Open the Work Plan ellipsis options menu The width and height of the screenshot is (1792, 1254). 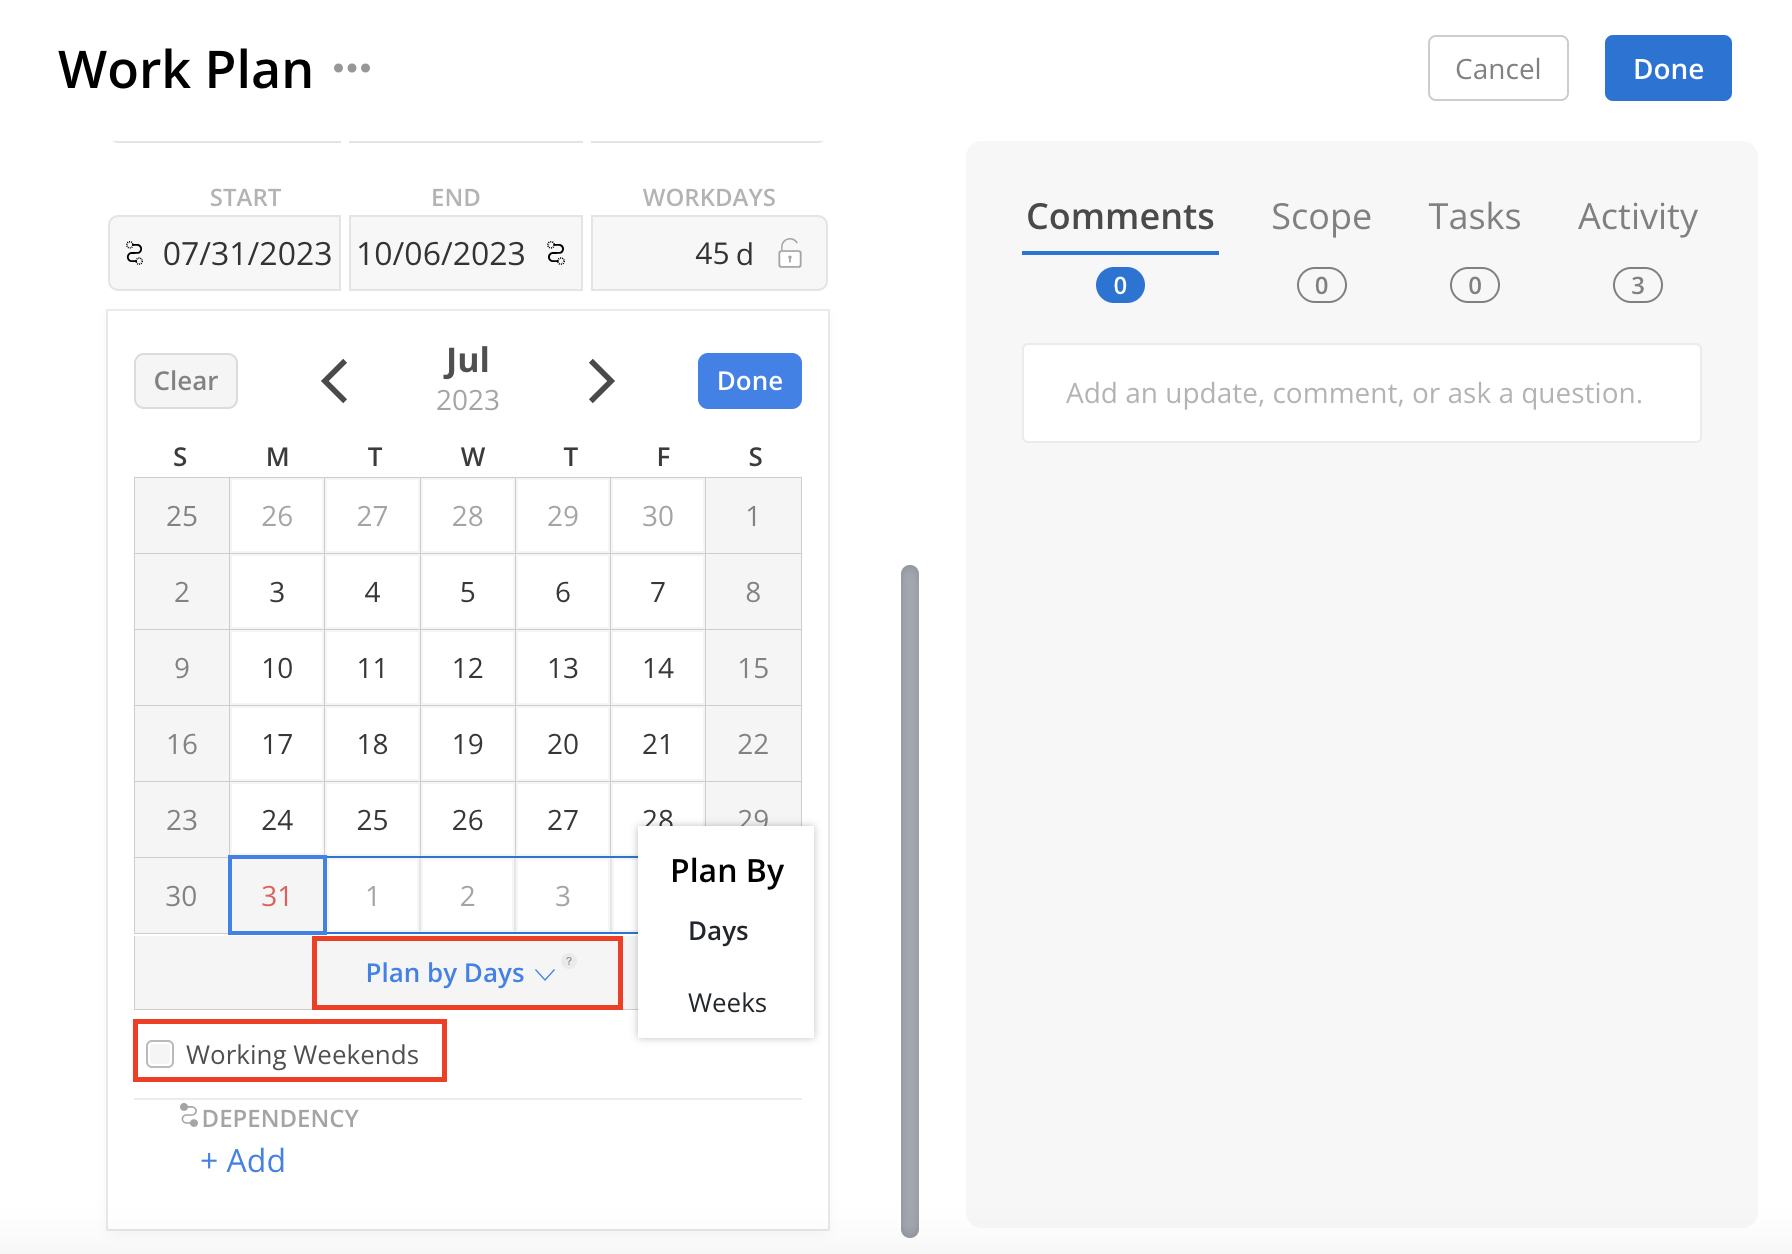click(352, 68)
